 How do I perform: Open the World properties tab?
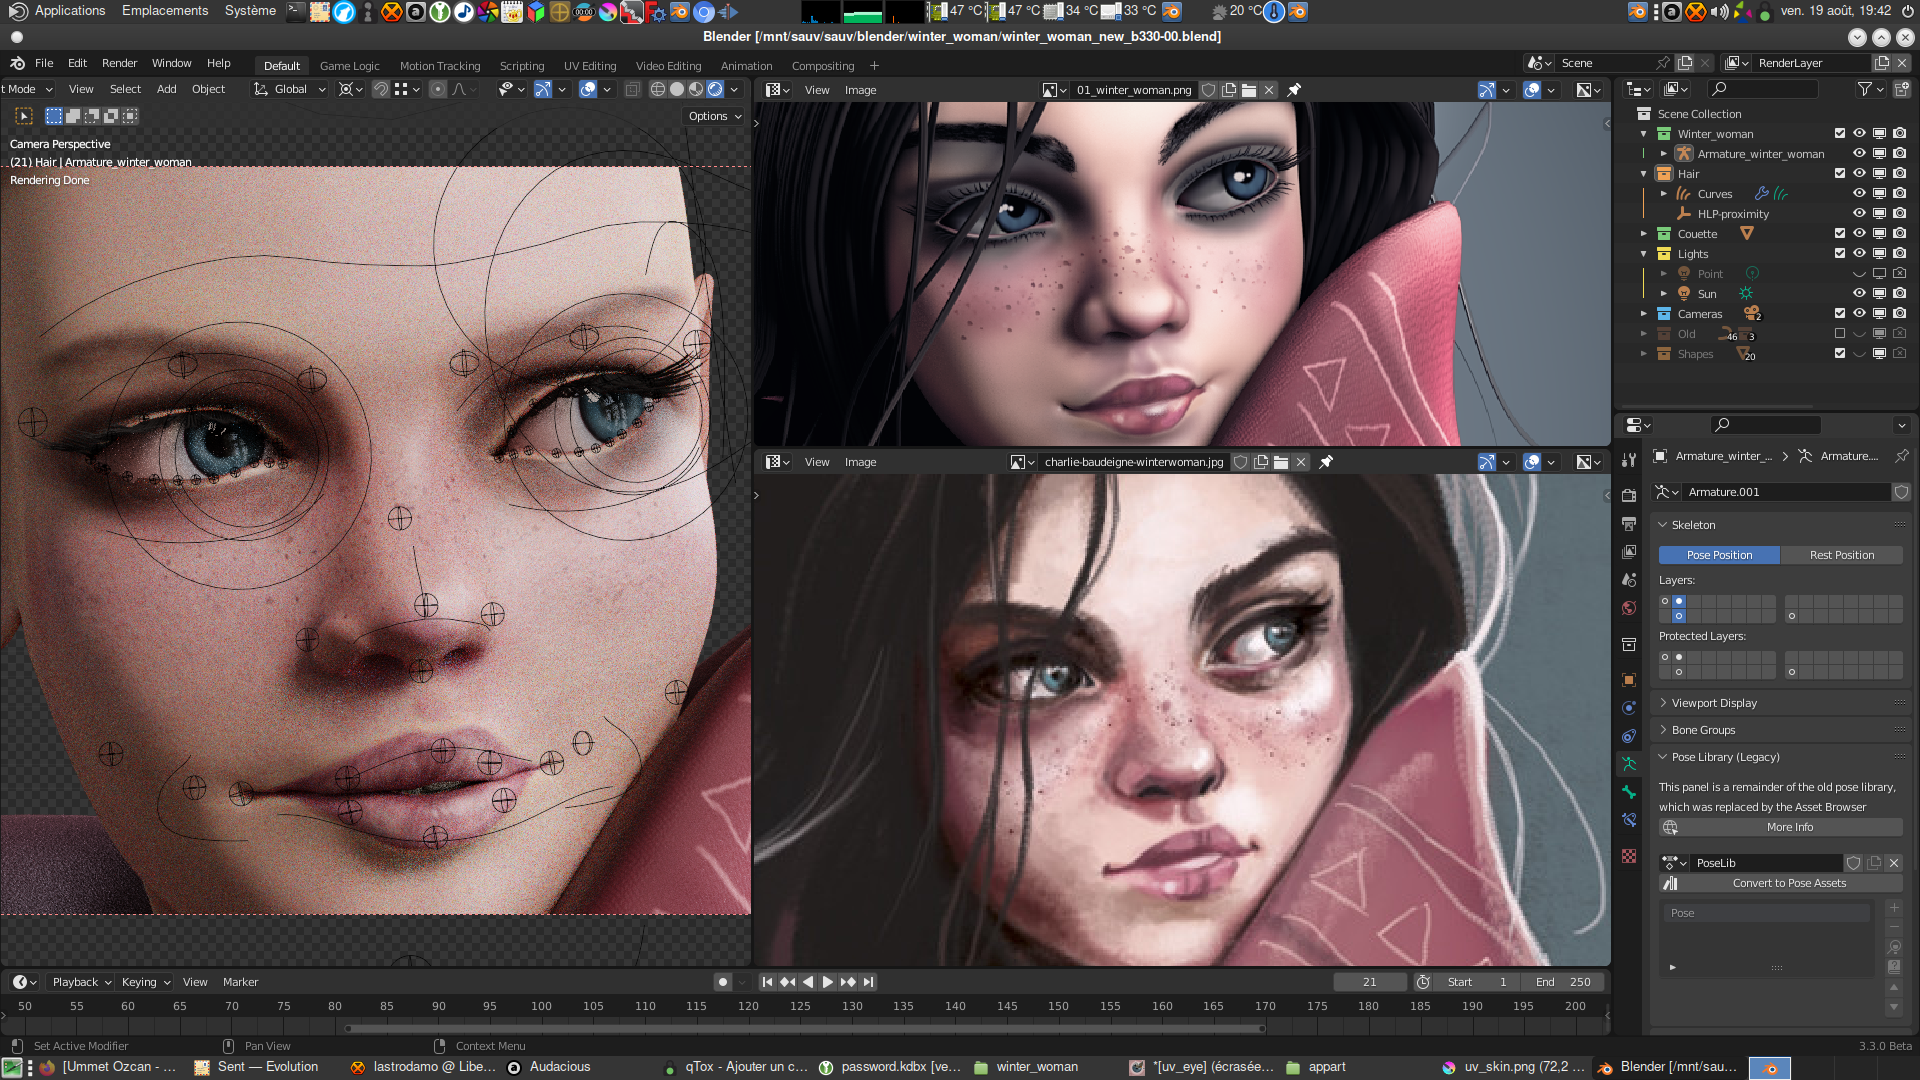pos(1629,608)
